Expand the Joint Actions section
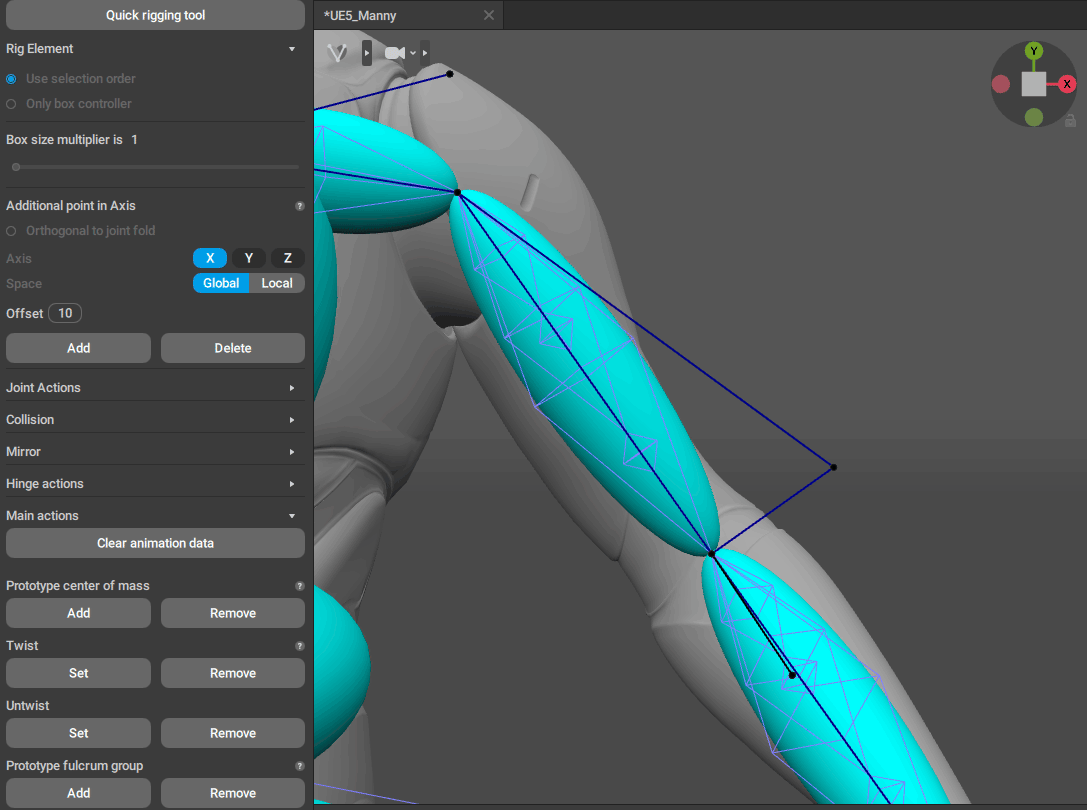 coord(154,388)
